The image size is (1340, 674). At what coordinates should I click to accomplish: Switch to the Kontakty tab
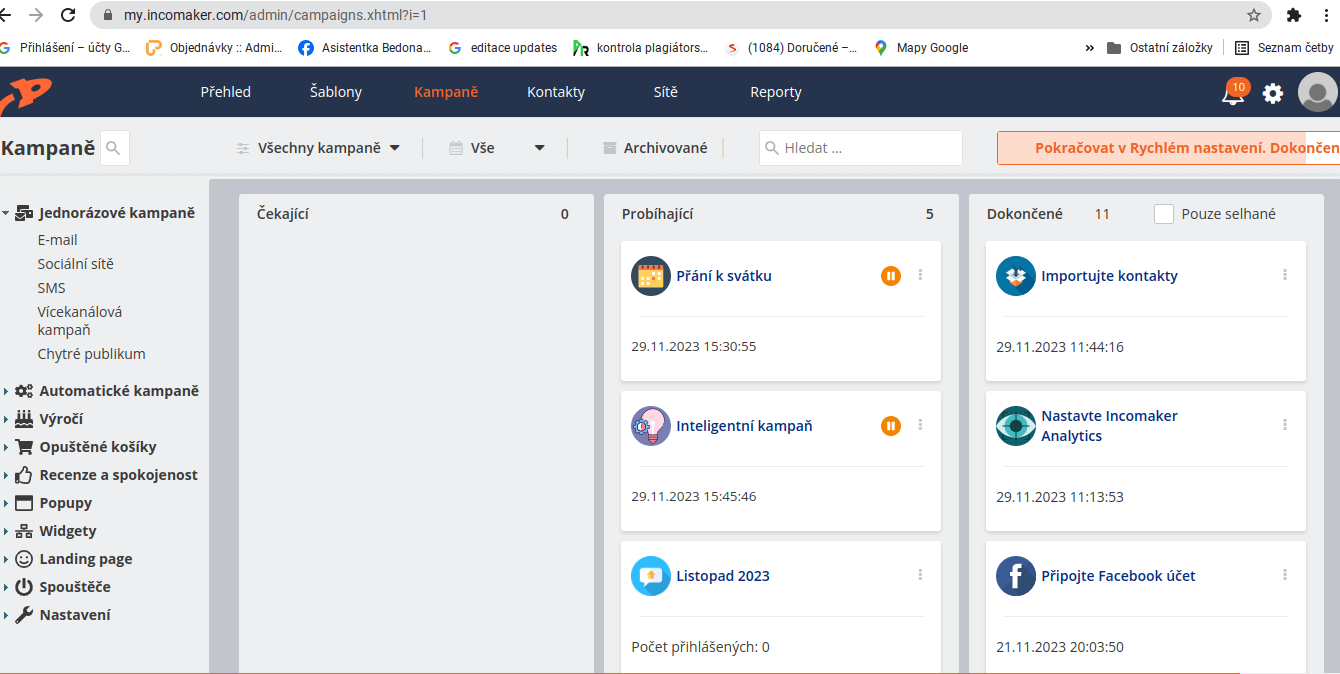click(x=555, y=91)
